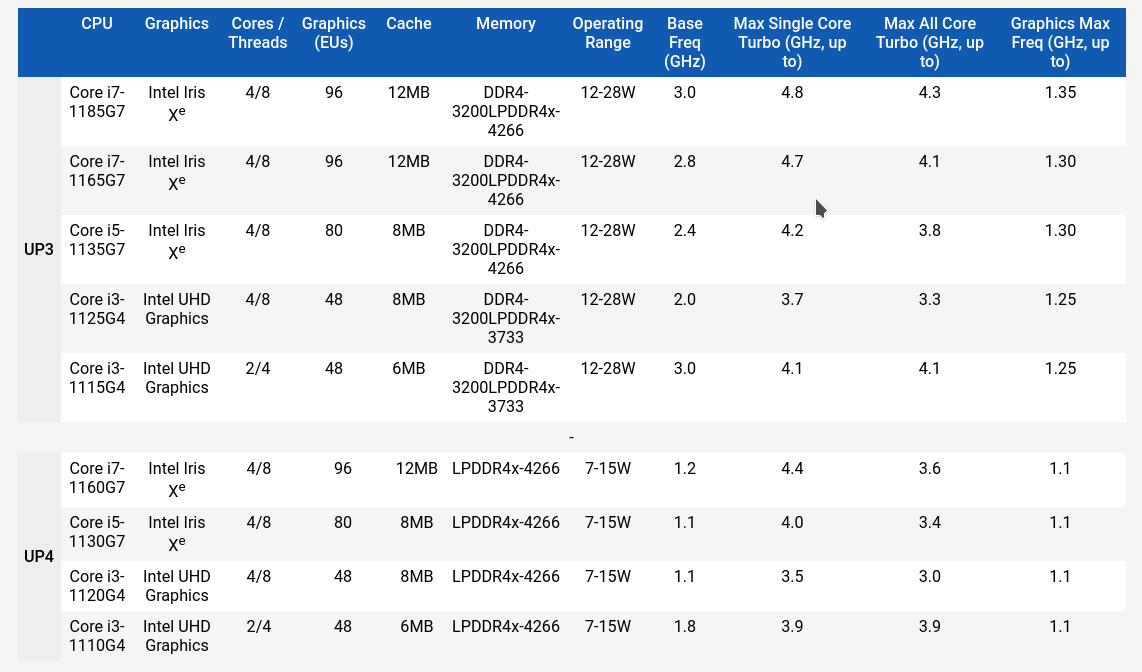Click the 2.8 base freq of i7-1165G7
1142x672 pixels.
(x=685, y=162)
